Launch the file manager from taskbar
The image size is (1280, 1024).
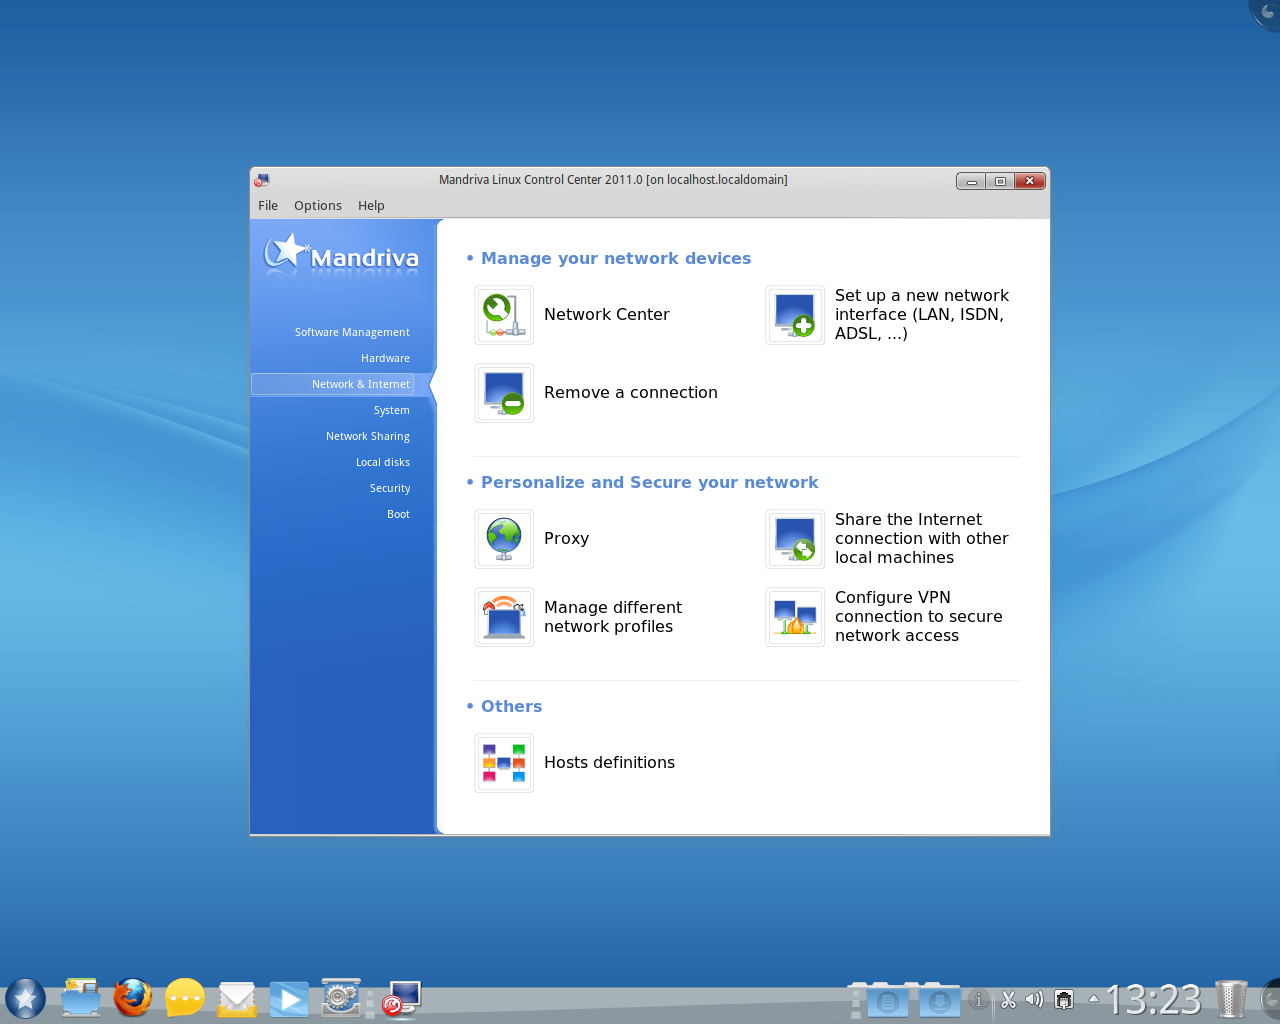[x=81, y=997]
